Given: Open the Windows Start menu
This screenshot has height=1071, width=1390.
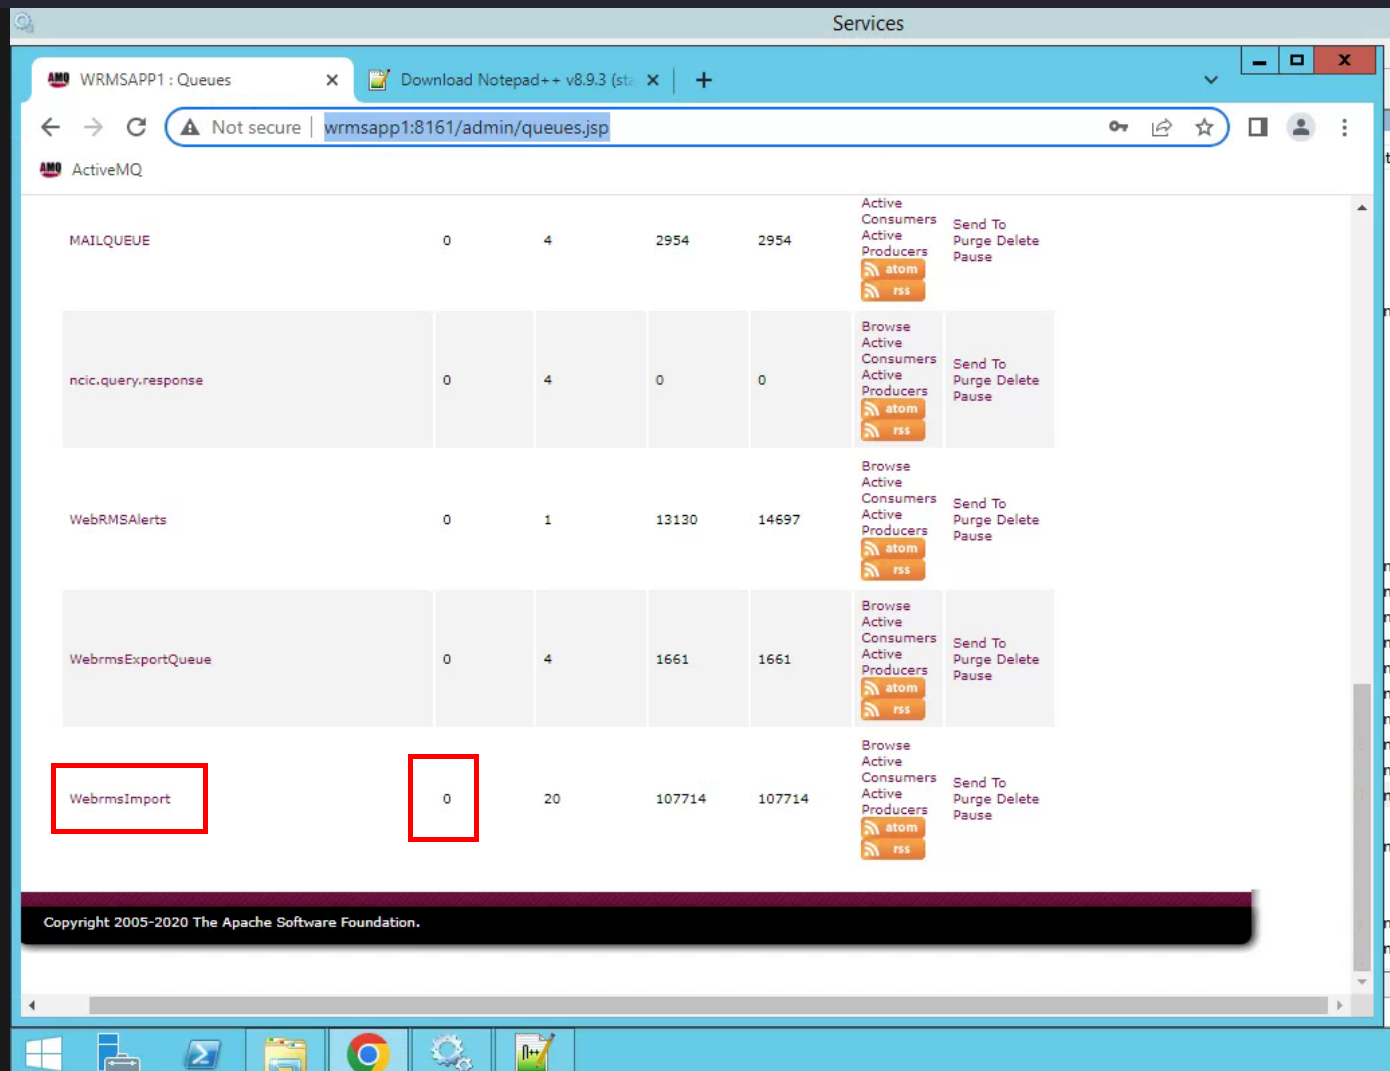Looking at the screenshot, I should [43, 1052].
